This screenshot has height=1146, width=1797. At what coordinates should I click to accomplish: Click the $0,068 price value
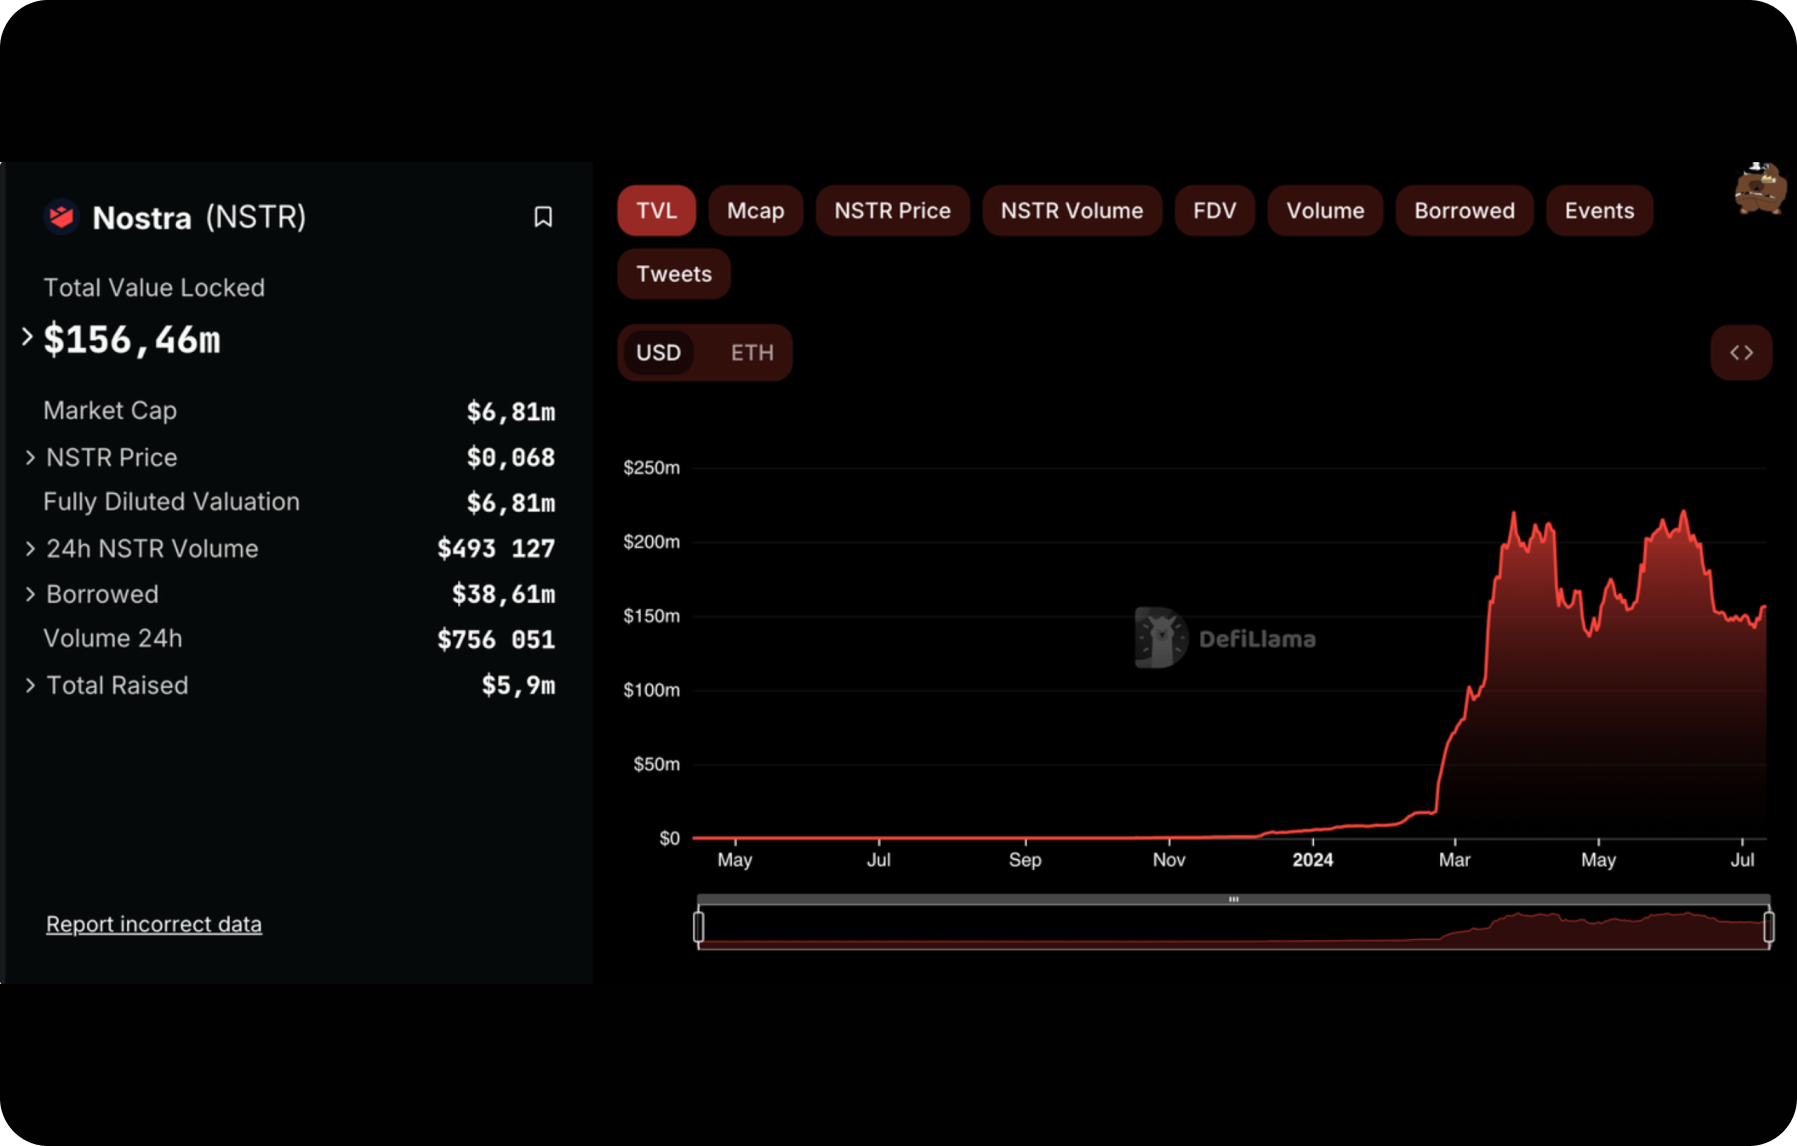tap(511, 458)
